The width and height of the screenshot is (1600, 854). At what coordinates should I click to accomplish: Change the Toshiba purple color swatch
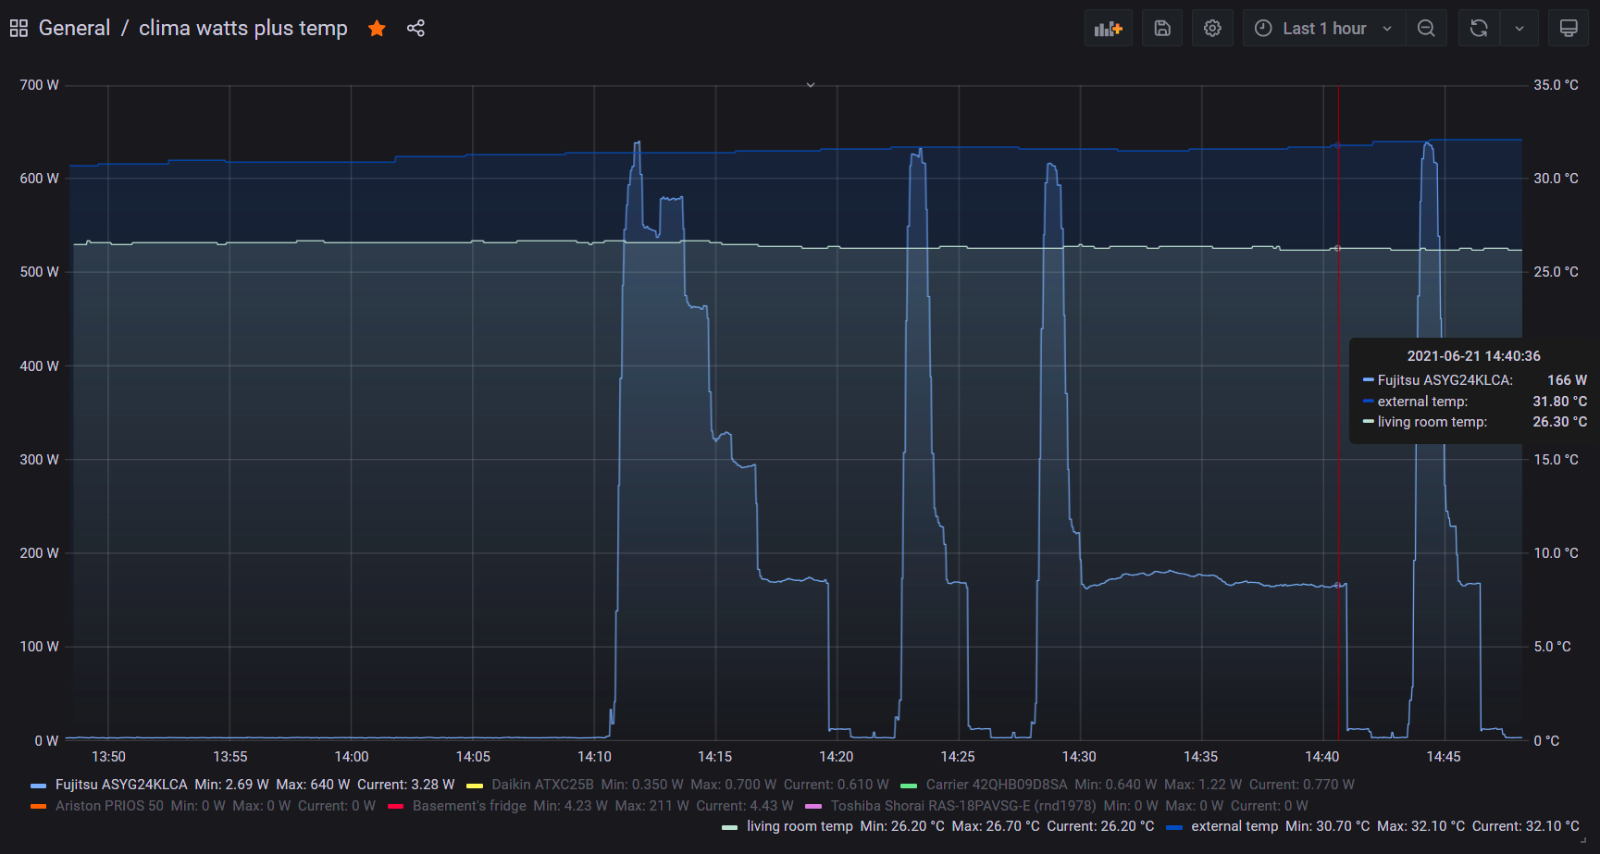click(813, 806)
